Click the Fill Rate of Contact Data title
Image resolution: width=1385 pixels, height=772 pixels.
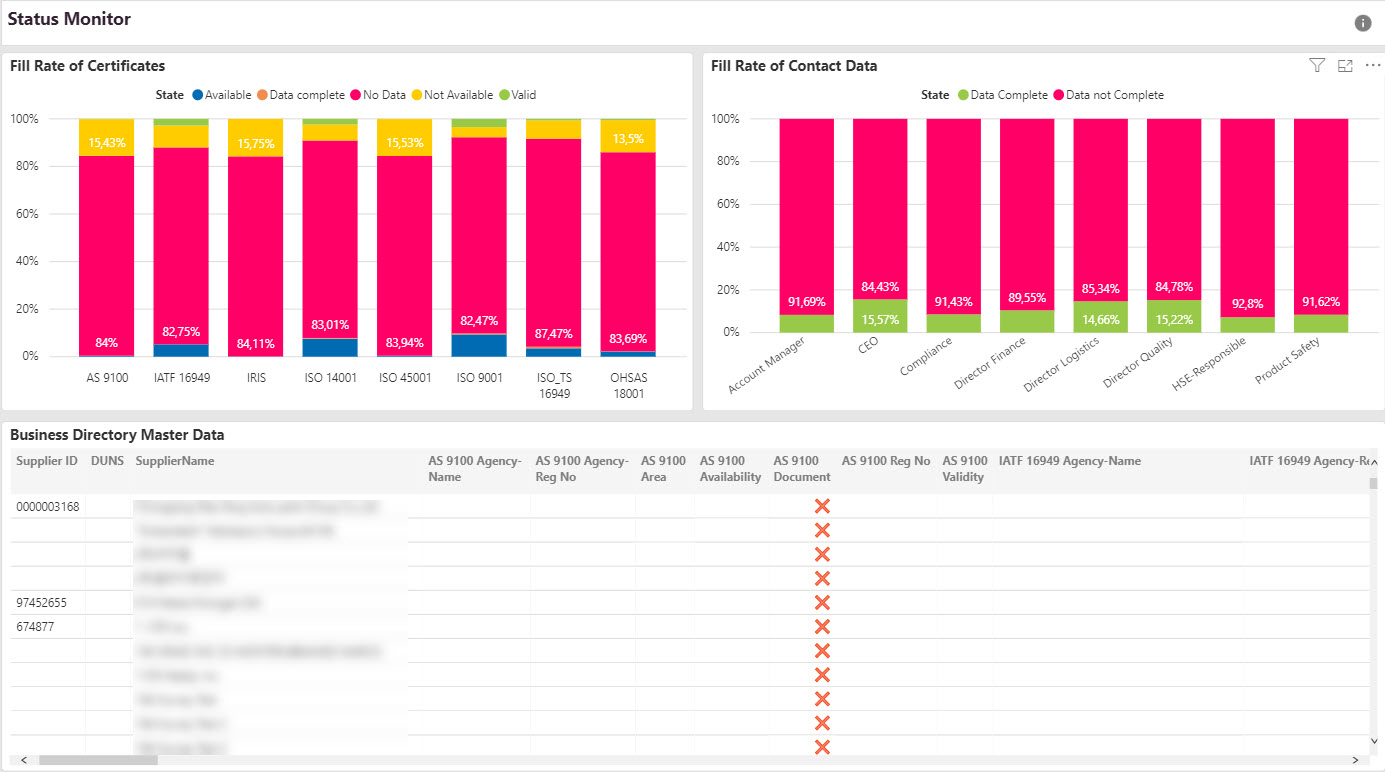(x=794, y=66)
